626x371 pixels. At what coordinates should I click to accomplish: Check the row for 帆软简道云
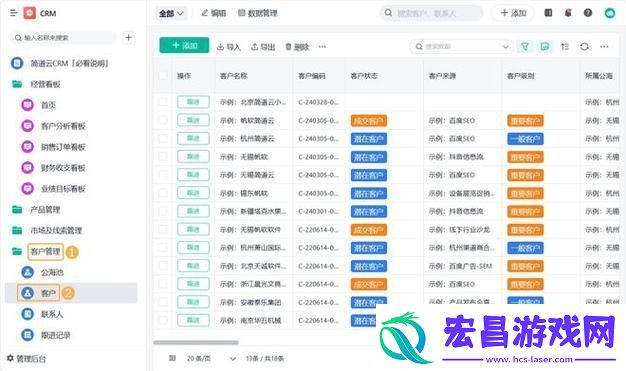click(163, 120)
